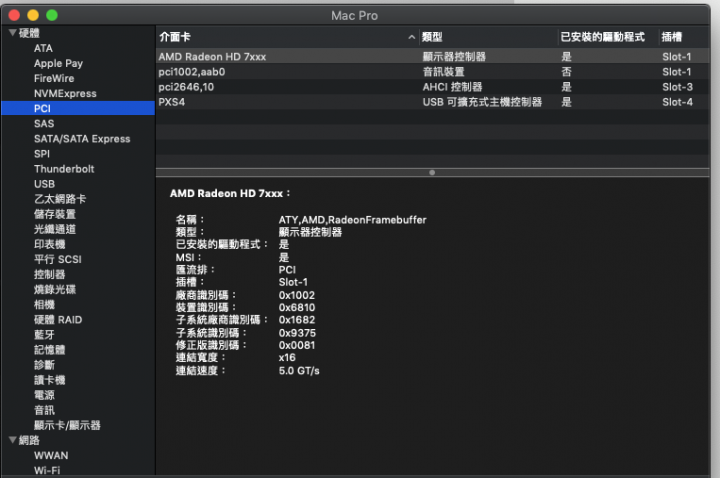Sort by 插槽 column header

672,37
